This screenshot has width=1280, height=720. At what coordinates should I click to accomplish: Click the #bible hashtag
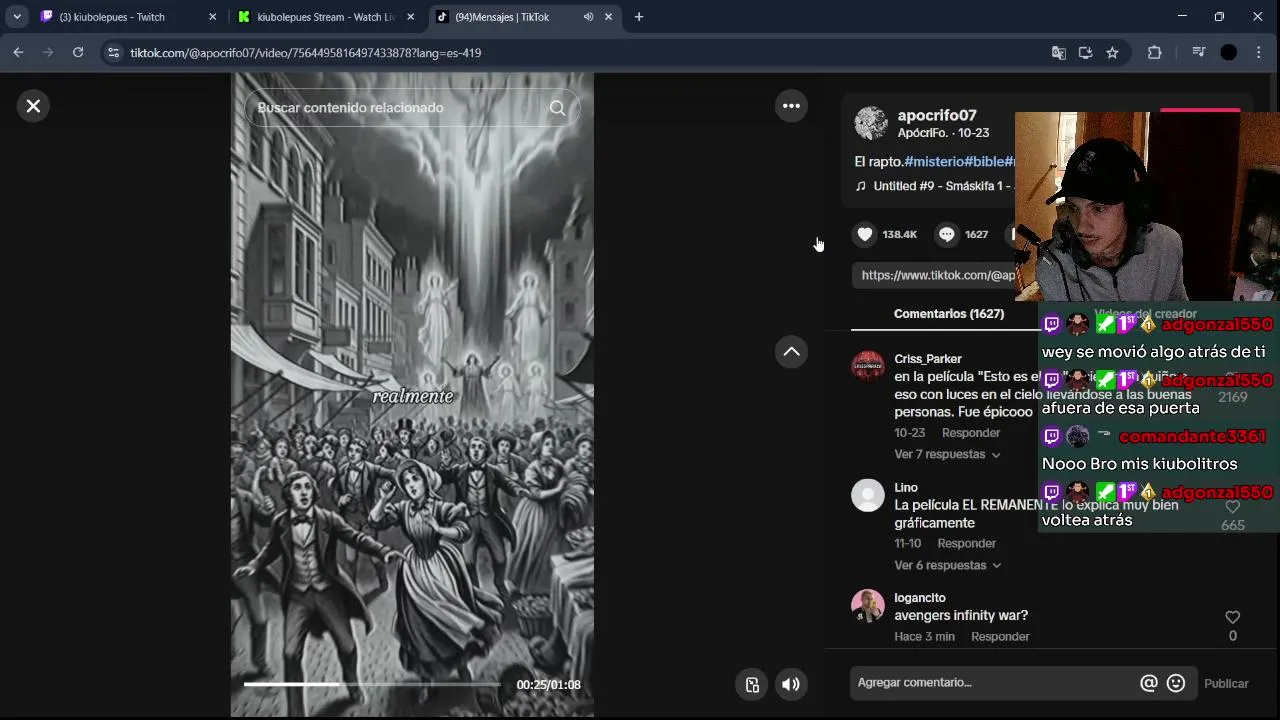coord(984,161)
